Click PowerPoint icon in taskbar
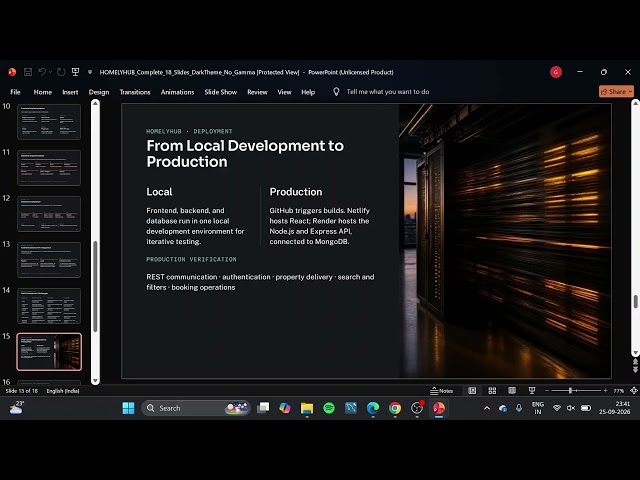Screen dimensions: 640x480 439,408
